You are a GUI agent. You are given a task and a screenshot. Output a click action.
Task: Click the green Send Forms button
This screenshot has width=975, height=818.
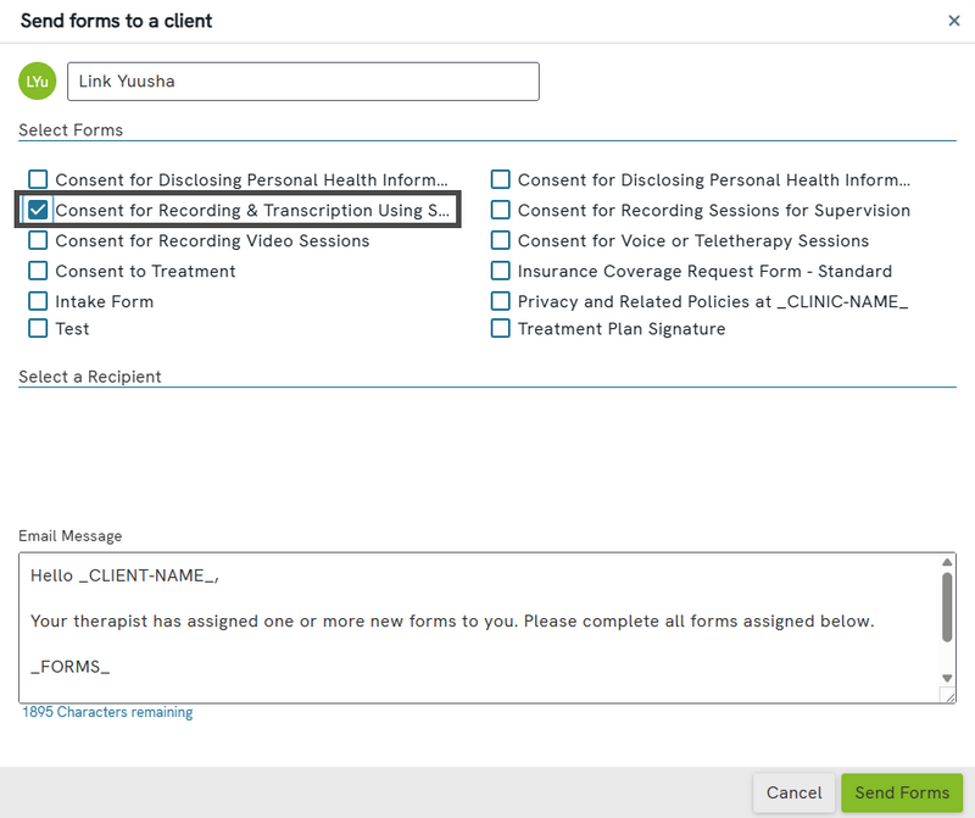point(902,793)
